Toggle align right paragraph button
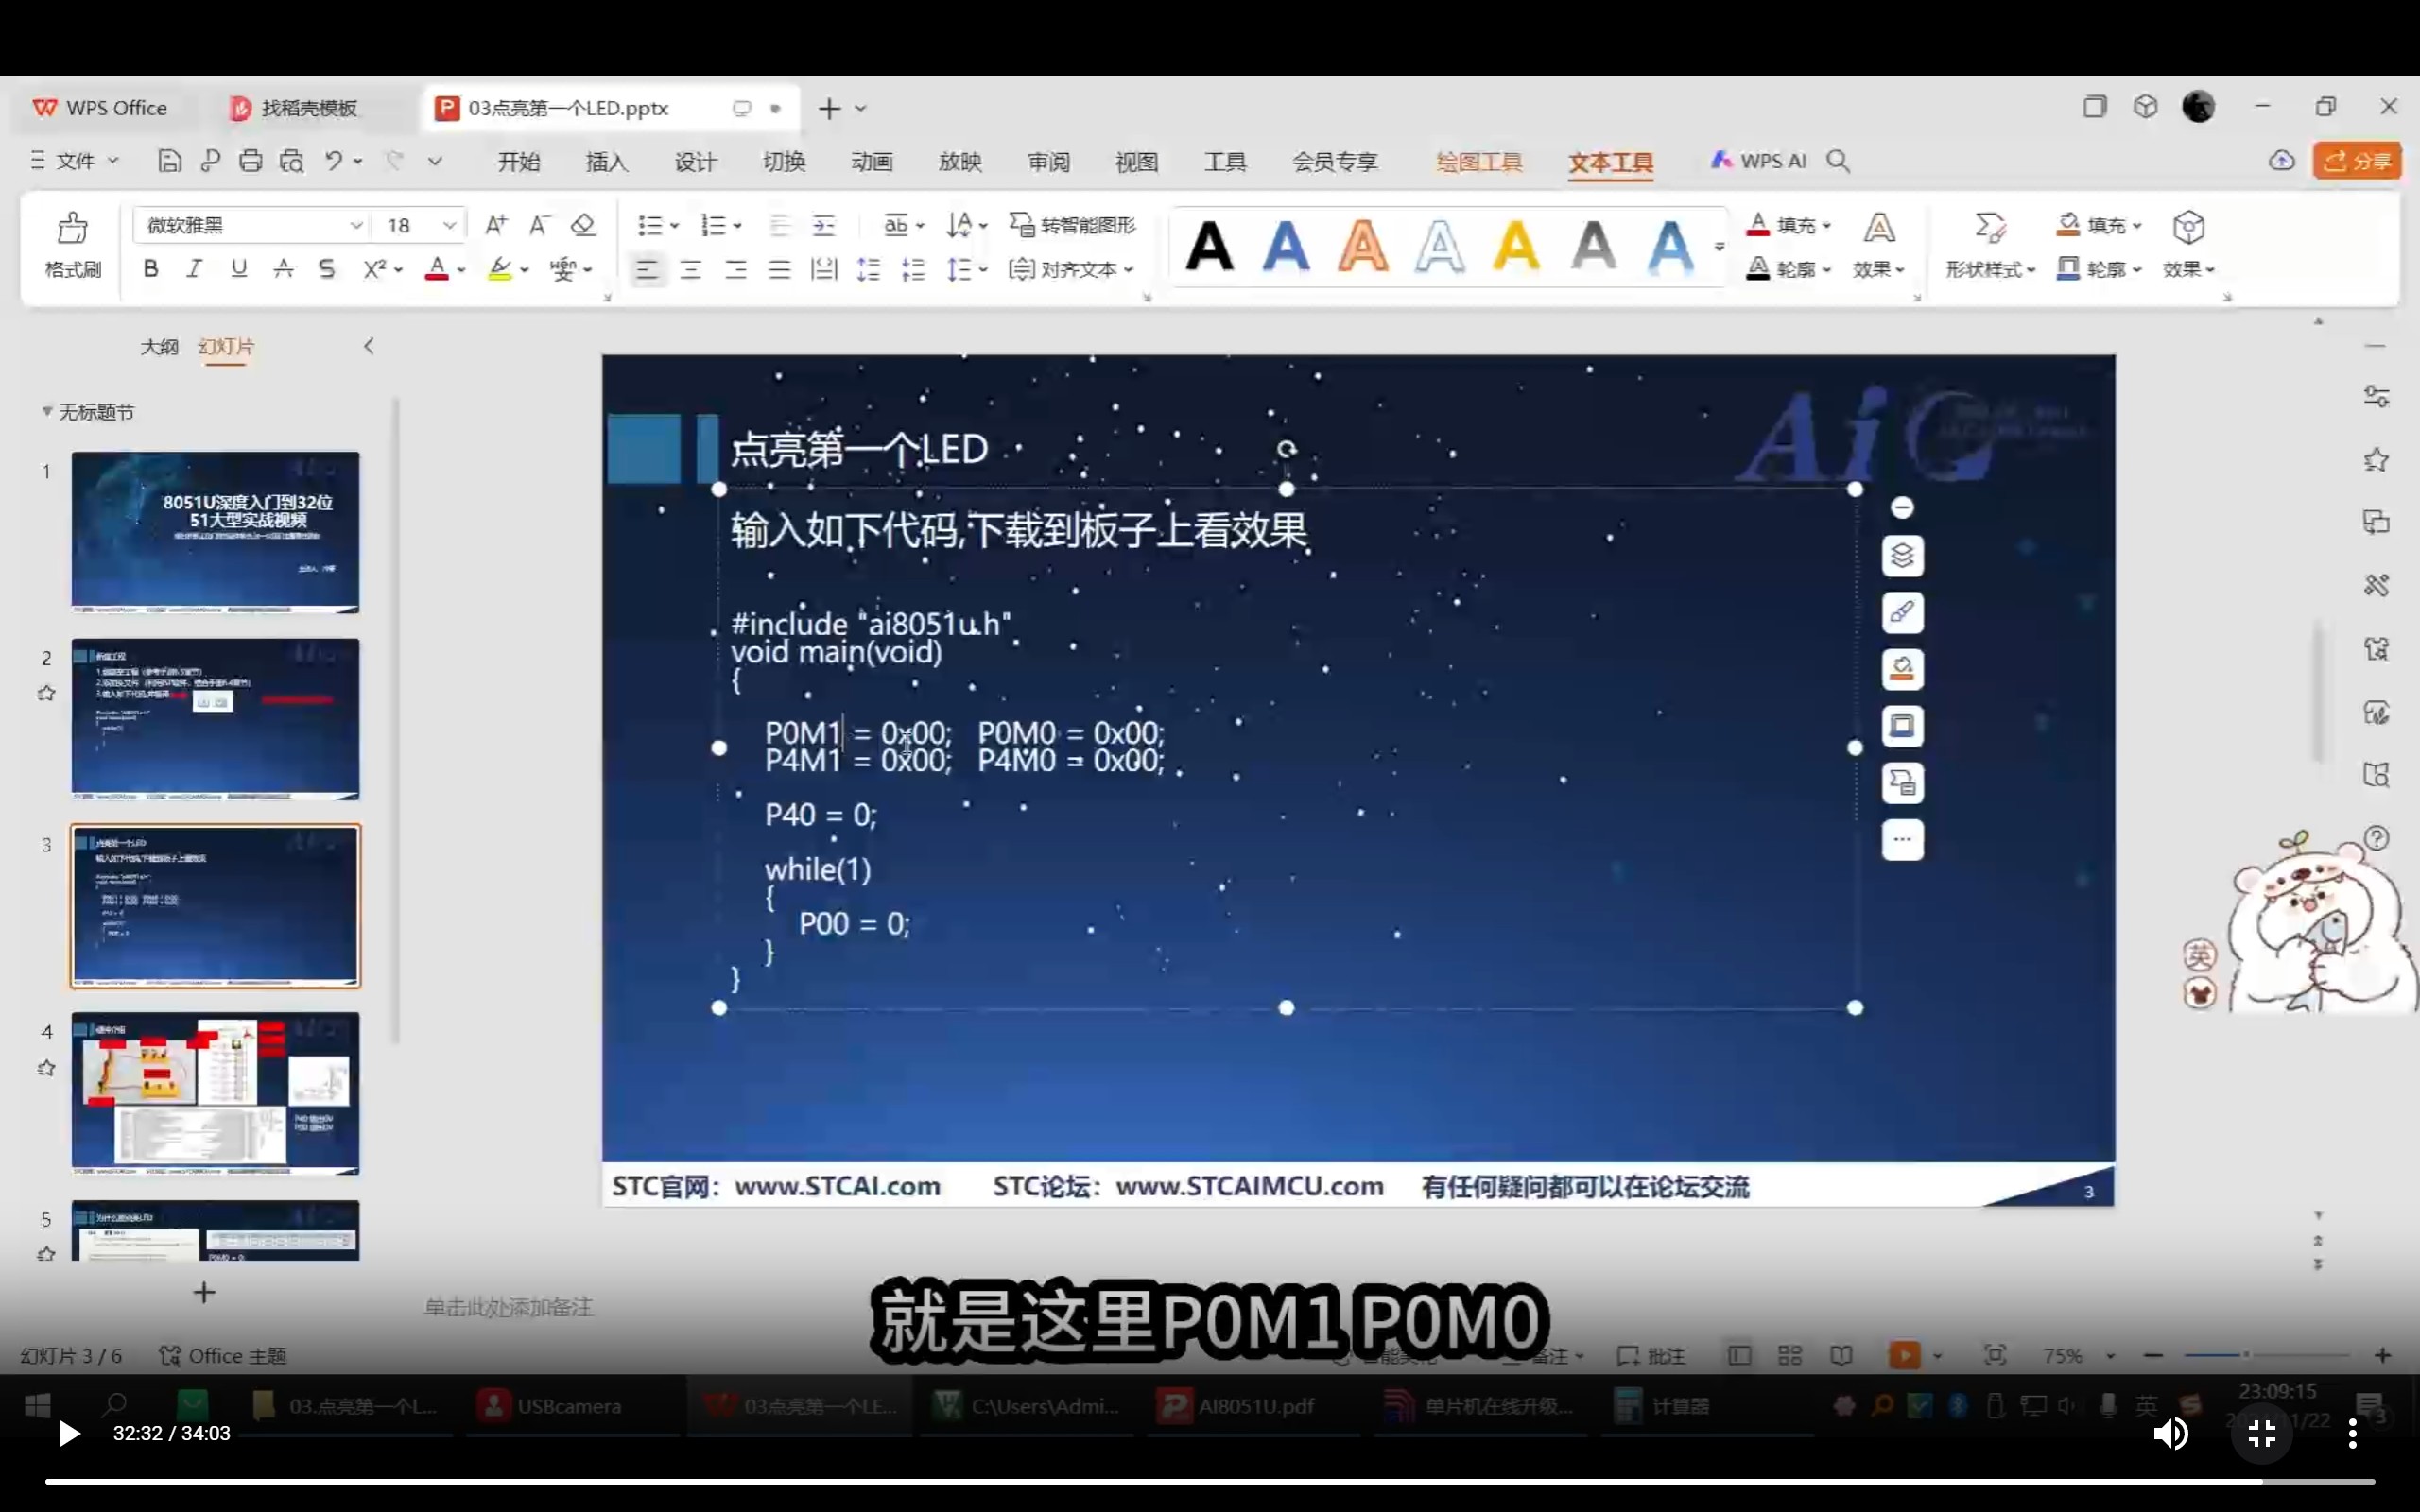The image size is (2420, 1512). click(735, 269)
